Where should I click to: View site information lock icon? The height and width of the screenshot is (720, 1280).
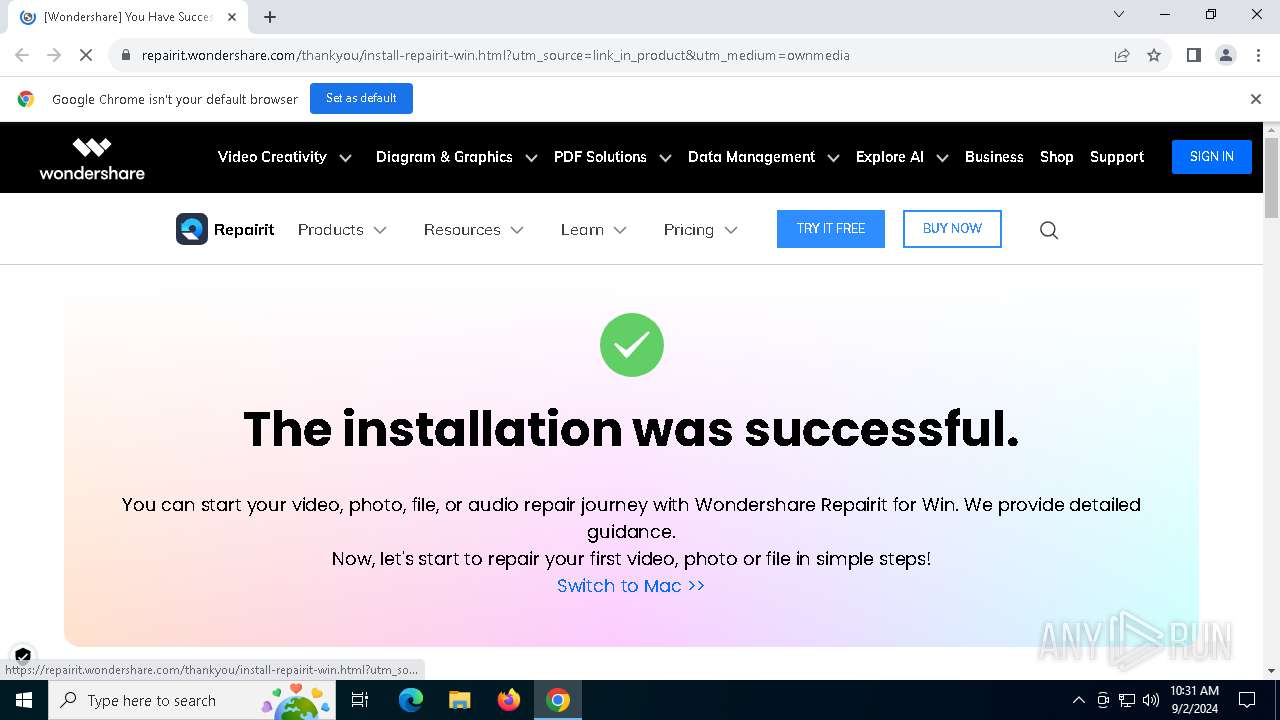[126, 55]
